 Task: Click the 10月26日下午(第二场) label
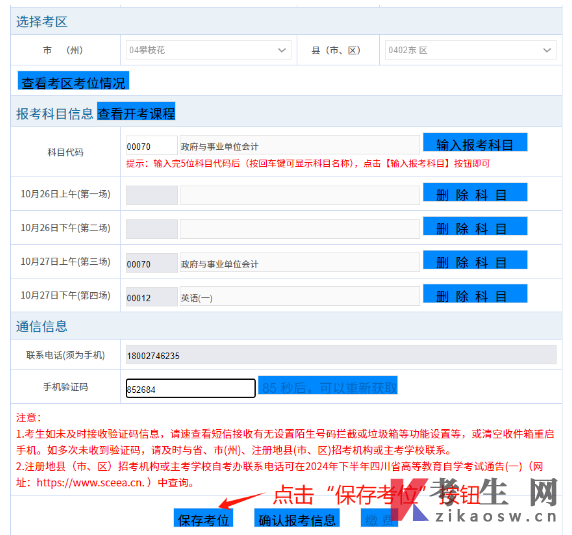pos(66,228)
